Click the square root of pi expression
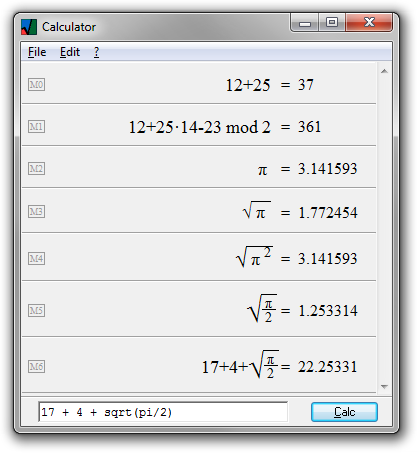418x453 pixels. [x=257, y=211]
